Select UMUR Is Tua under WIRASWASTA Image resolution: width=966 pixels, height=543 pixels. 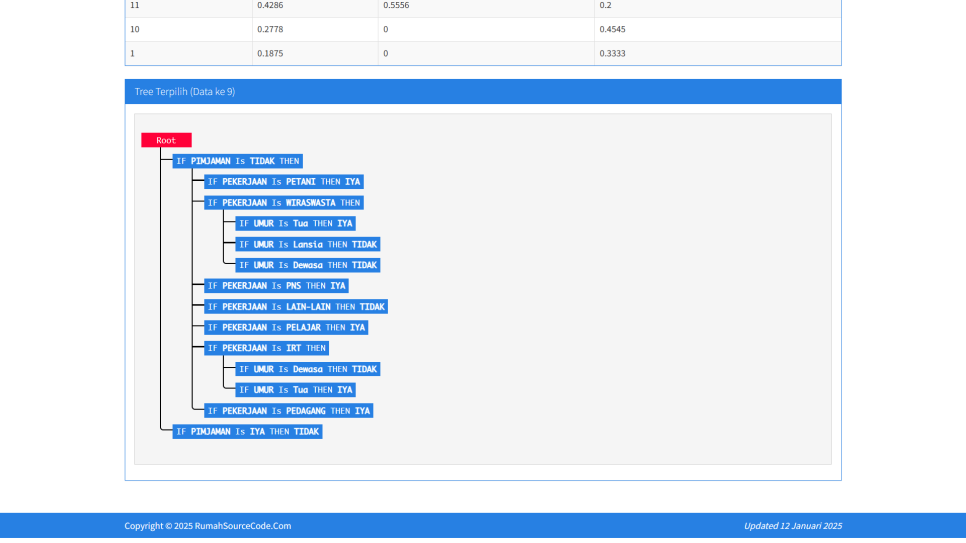point(296,224)
